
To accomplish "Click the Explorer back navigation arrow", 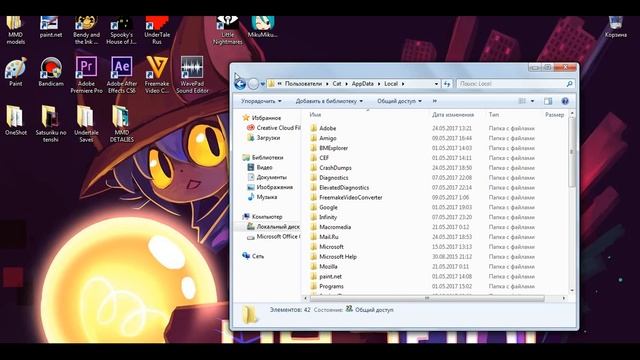I will (x=240, y=84).
